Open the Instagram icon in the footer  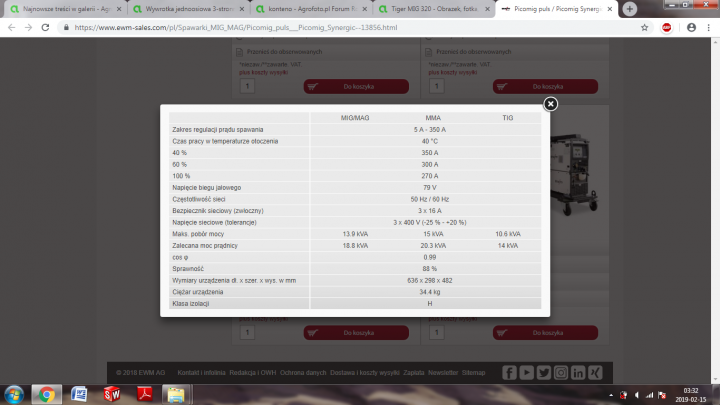coord(560,372)
